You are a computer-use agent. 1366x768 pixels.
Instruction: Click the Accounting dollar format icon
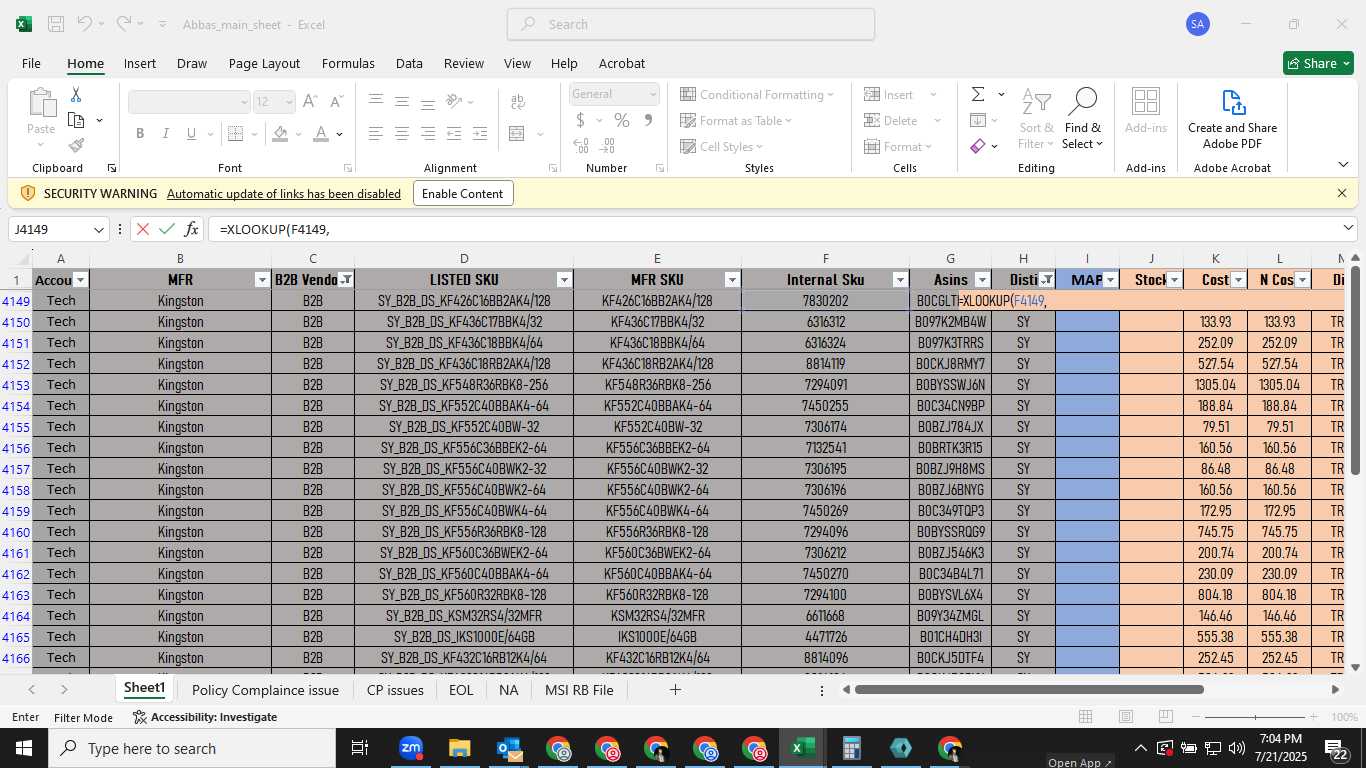[x=581, y=120]
